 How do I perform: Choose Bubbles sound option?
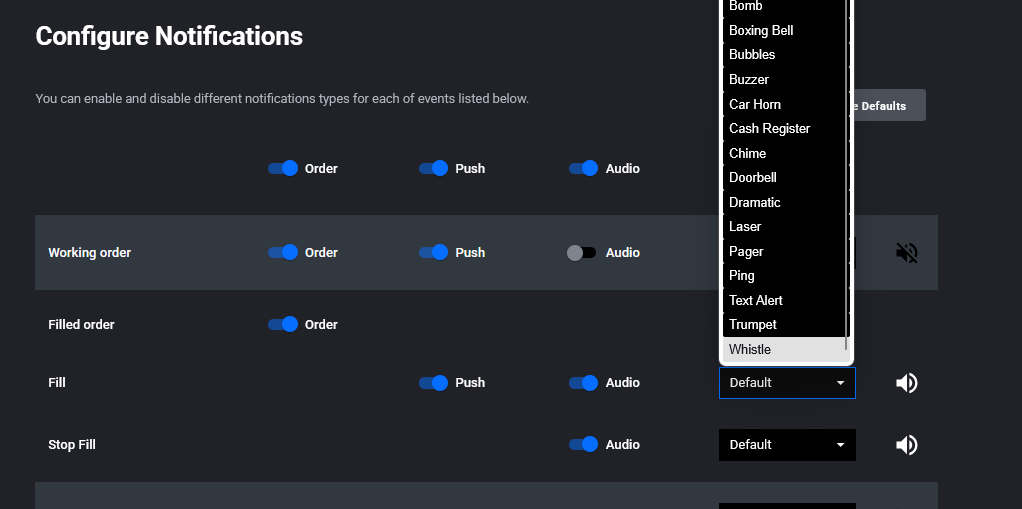[783, 55]
